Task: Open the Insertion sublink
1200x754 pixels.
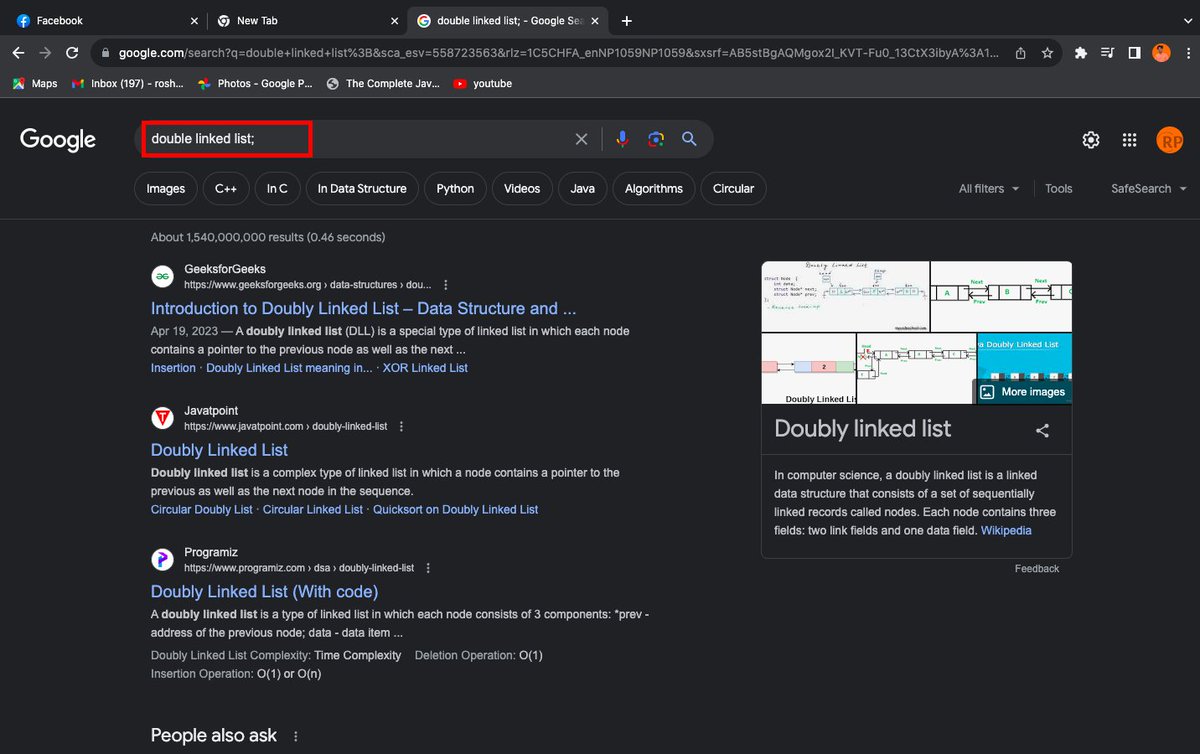Action: point(173,368)
